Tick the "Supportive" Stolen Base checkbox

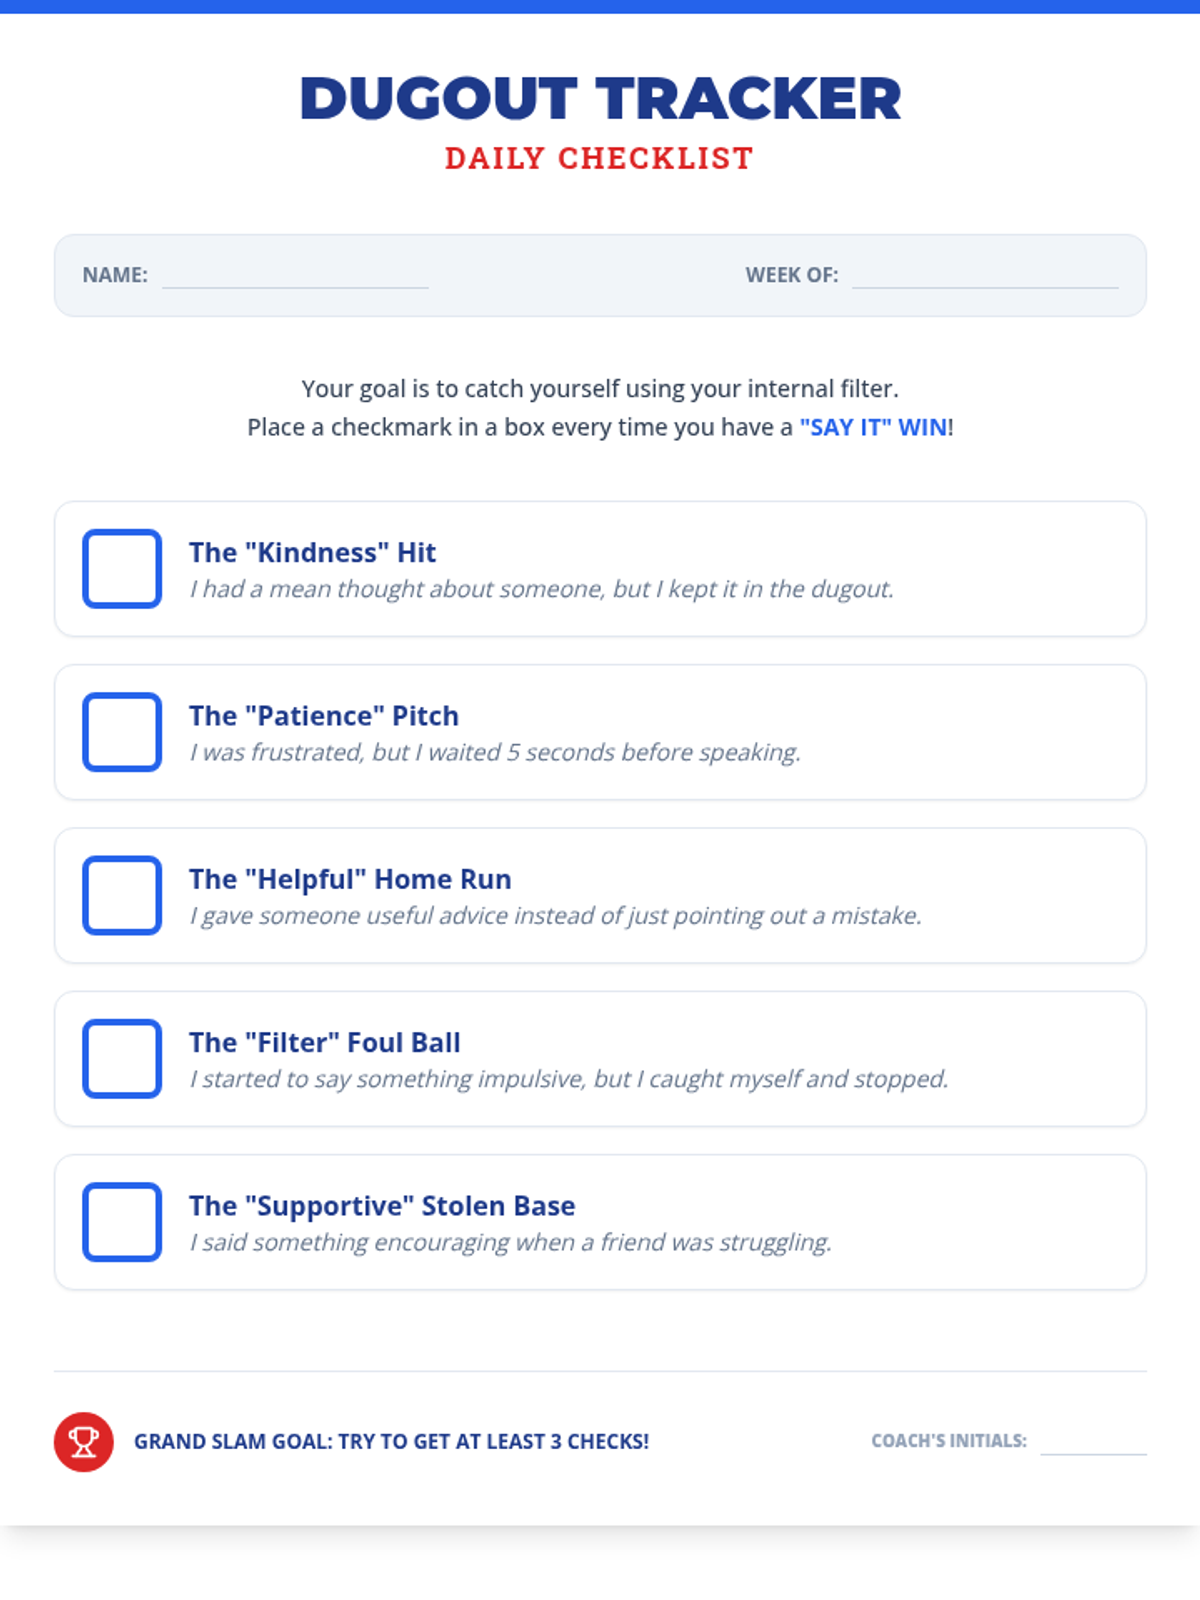pyautogui.click(x=122, y=1222)
